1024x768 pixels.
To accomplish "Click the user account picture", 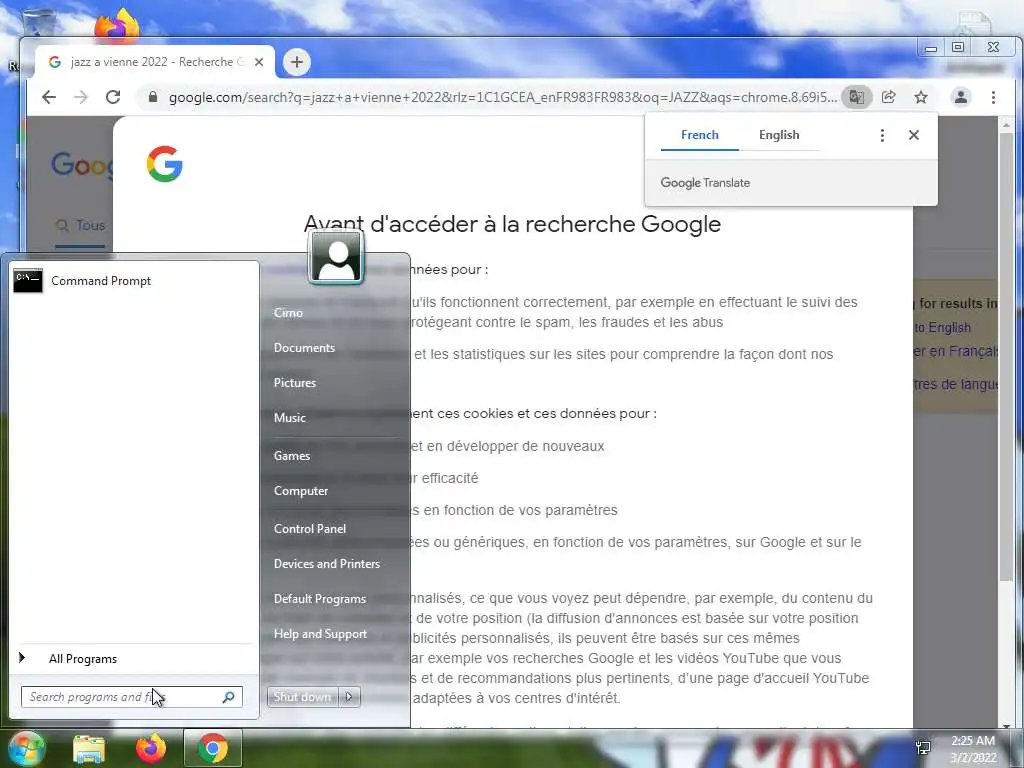I will pos(336,257).
